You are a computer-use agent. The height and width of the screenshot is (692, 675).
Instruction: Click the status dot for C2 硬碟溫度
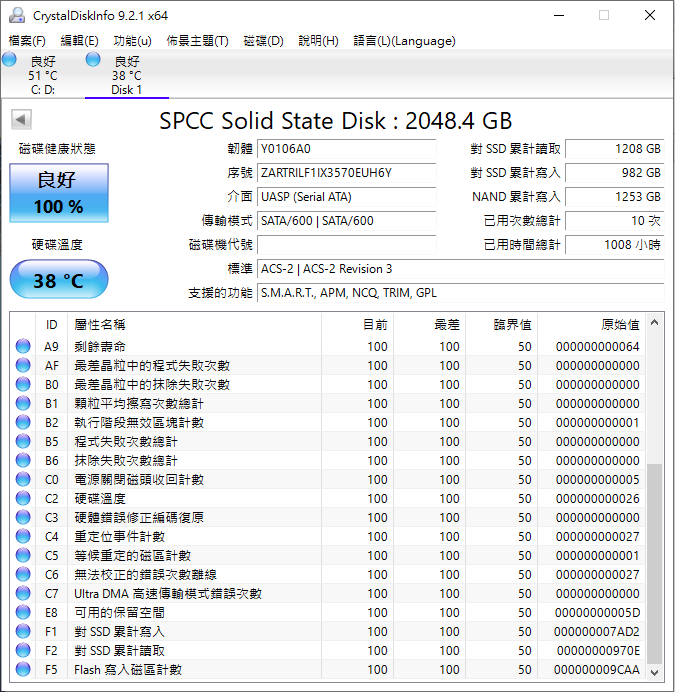23,499
